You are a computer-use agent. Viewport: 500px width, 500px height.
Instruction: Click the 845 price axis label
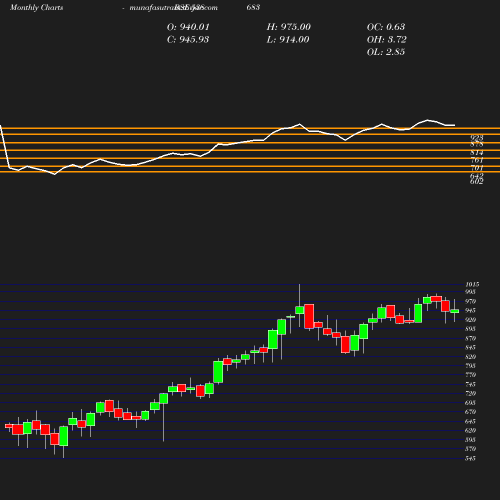coord(471,348)
